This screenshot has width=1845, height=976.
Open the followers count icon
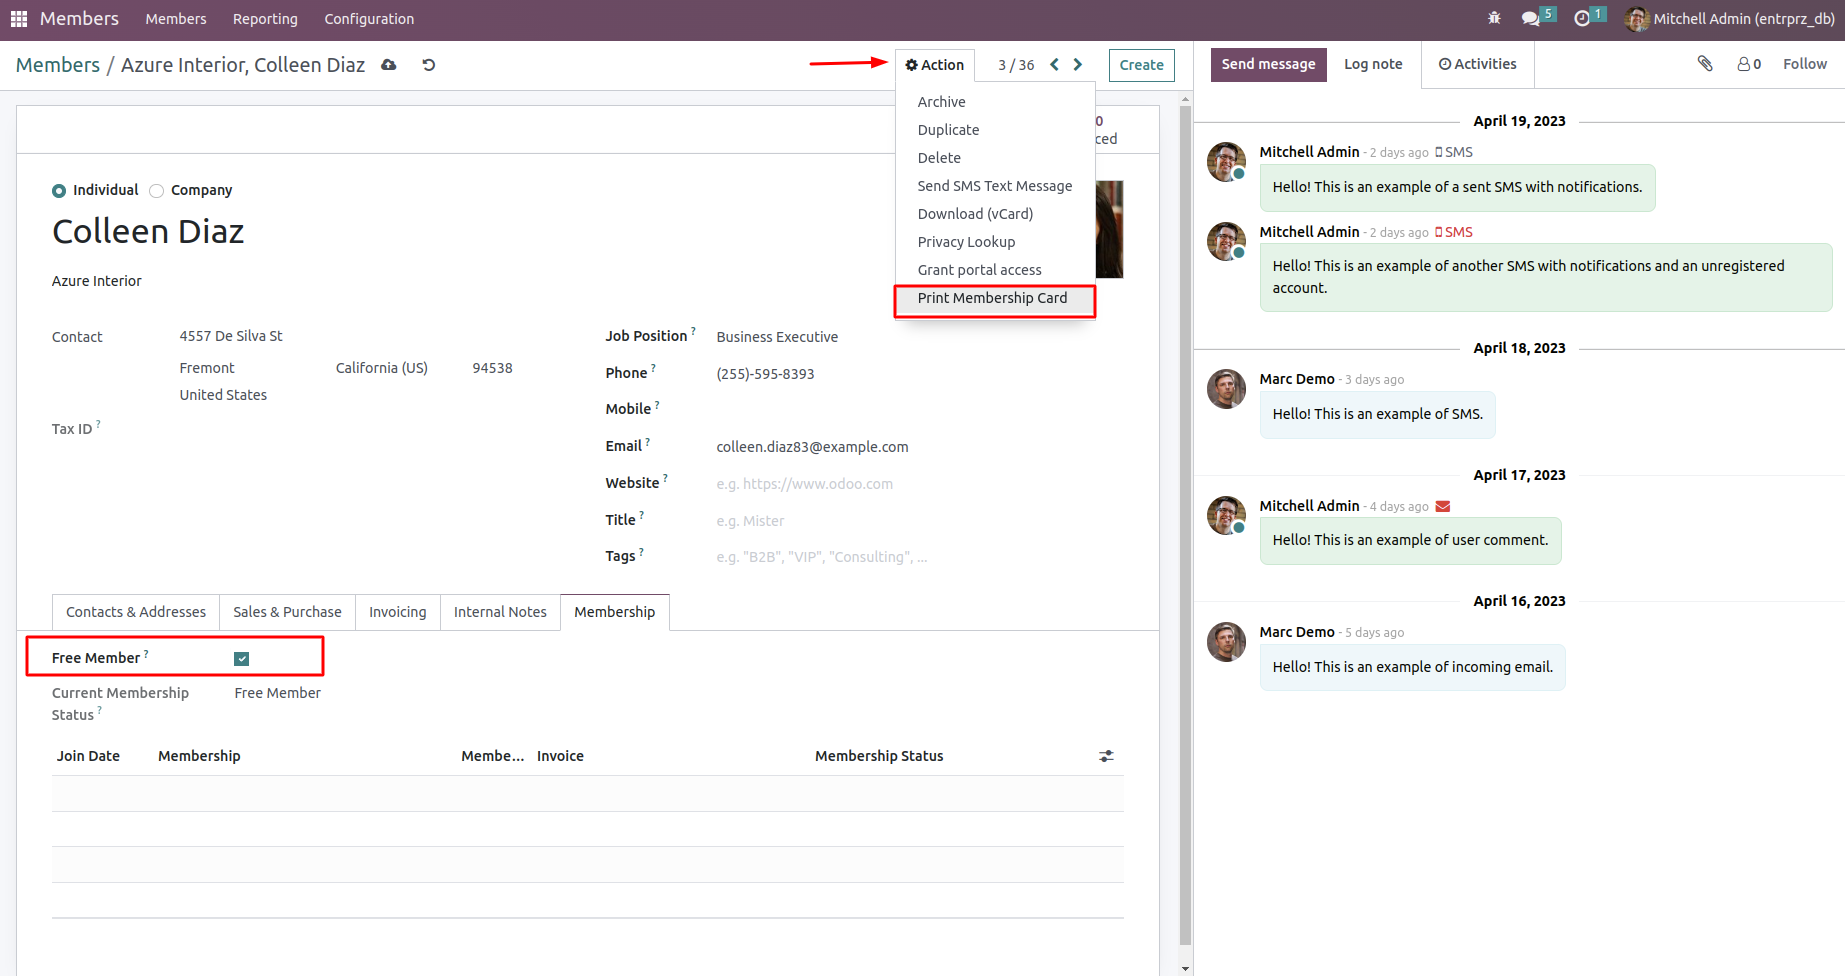click(x=1749, y=64)
